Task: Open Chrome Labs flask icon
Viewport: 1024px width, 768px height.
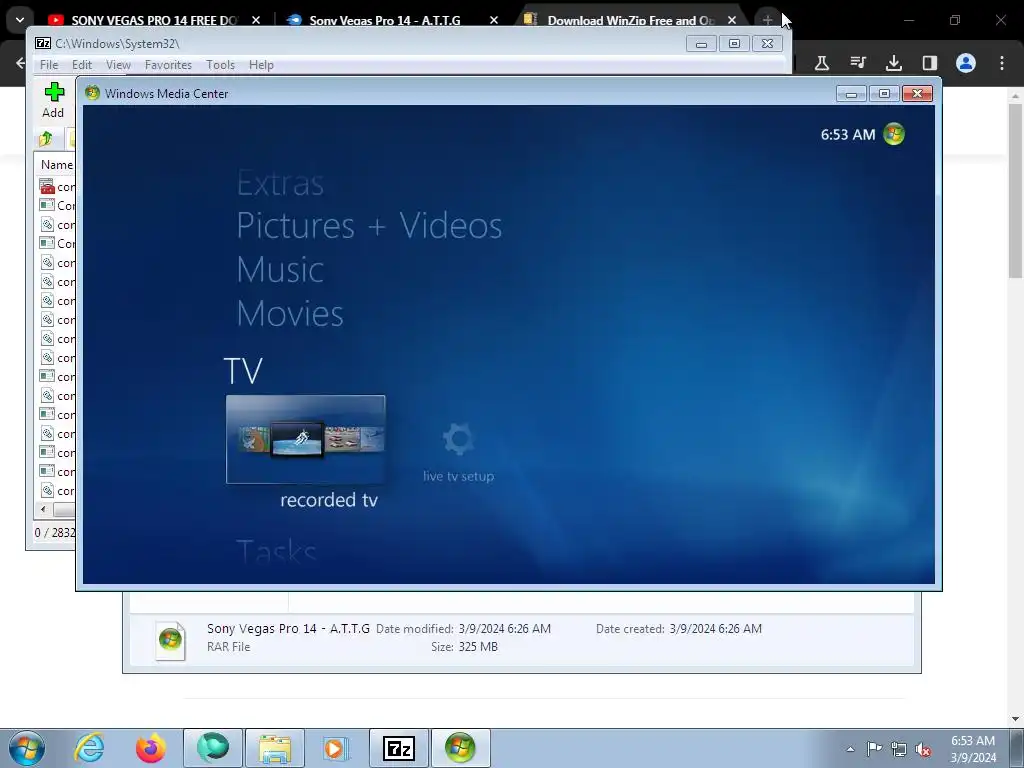Action: pos(822,63)
